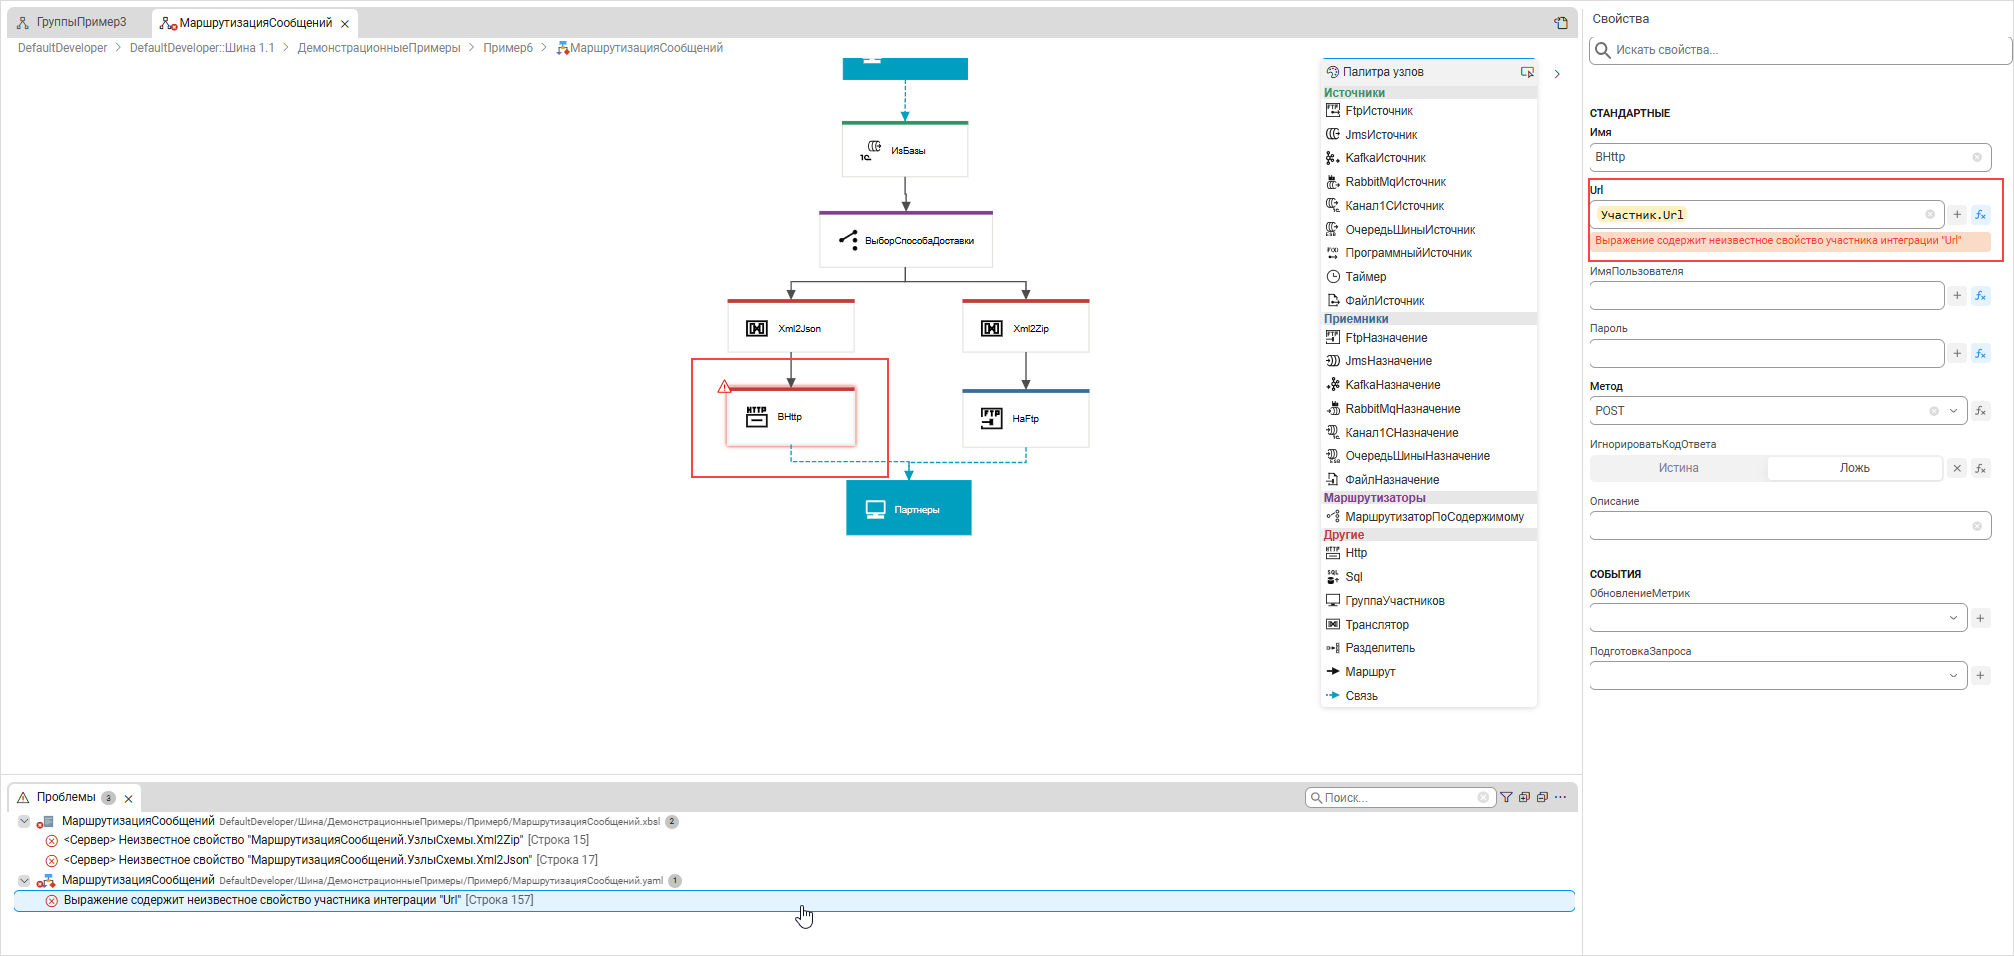Click the Искать свойства search field

[1800, 50]
